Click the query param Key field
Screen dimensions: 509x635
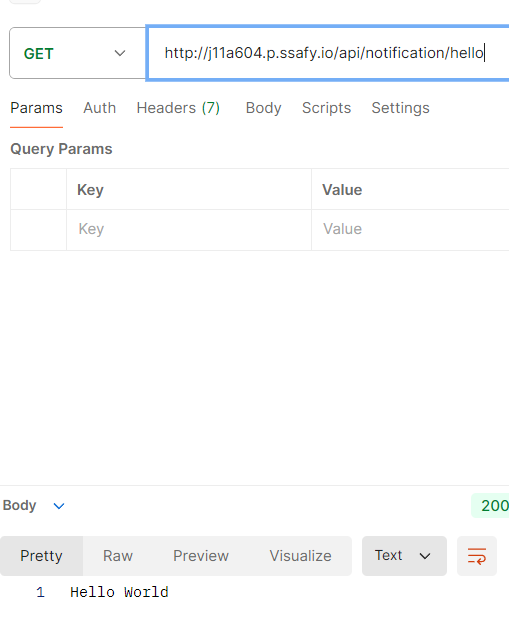point(189,230)
